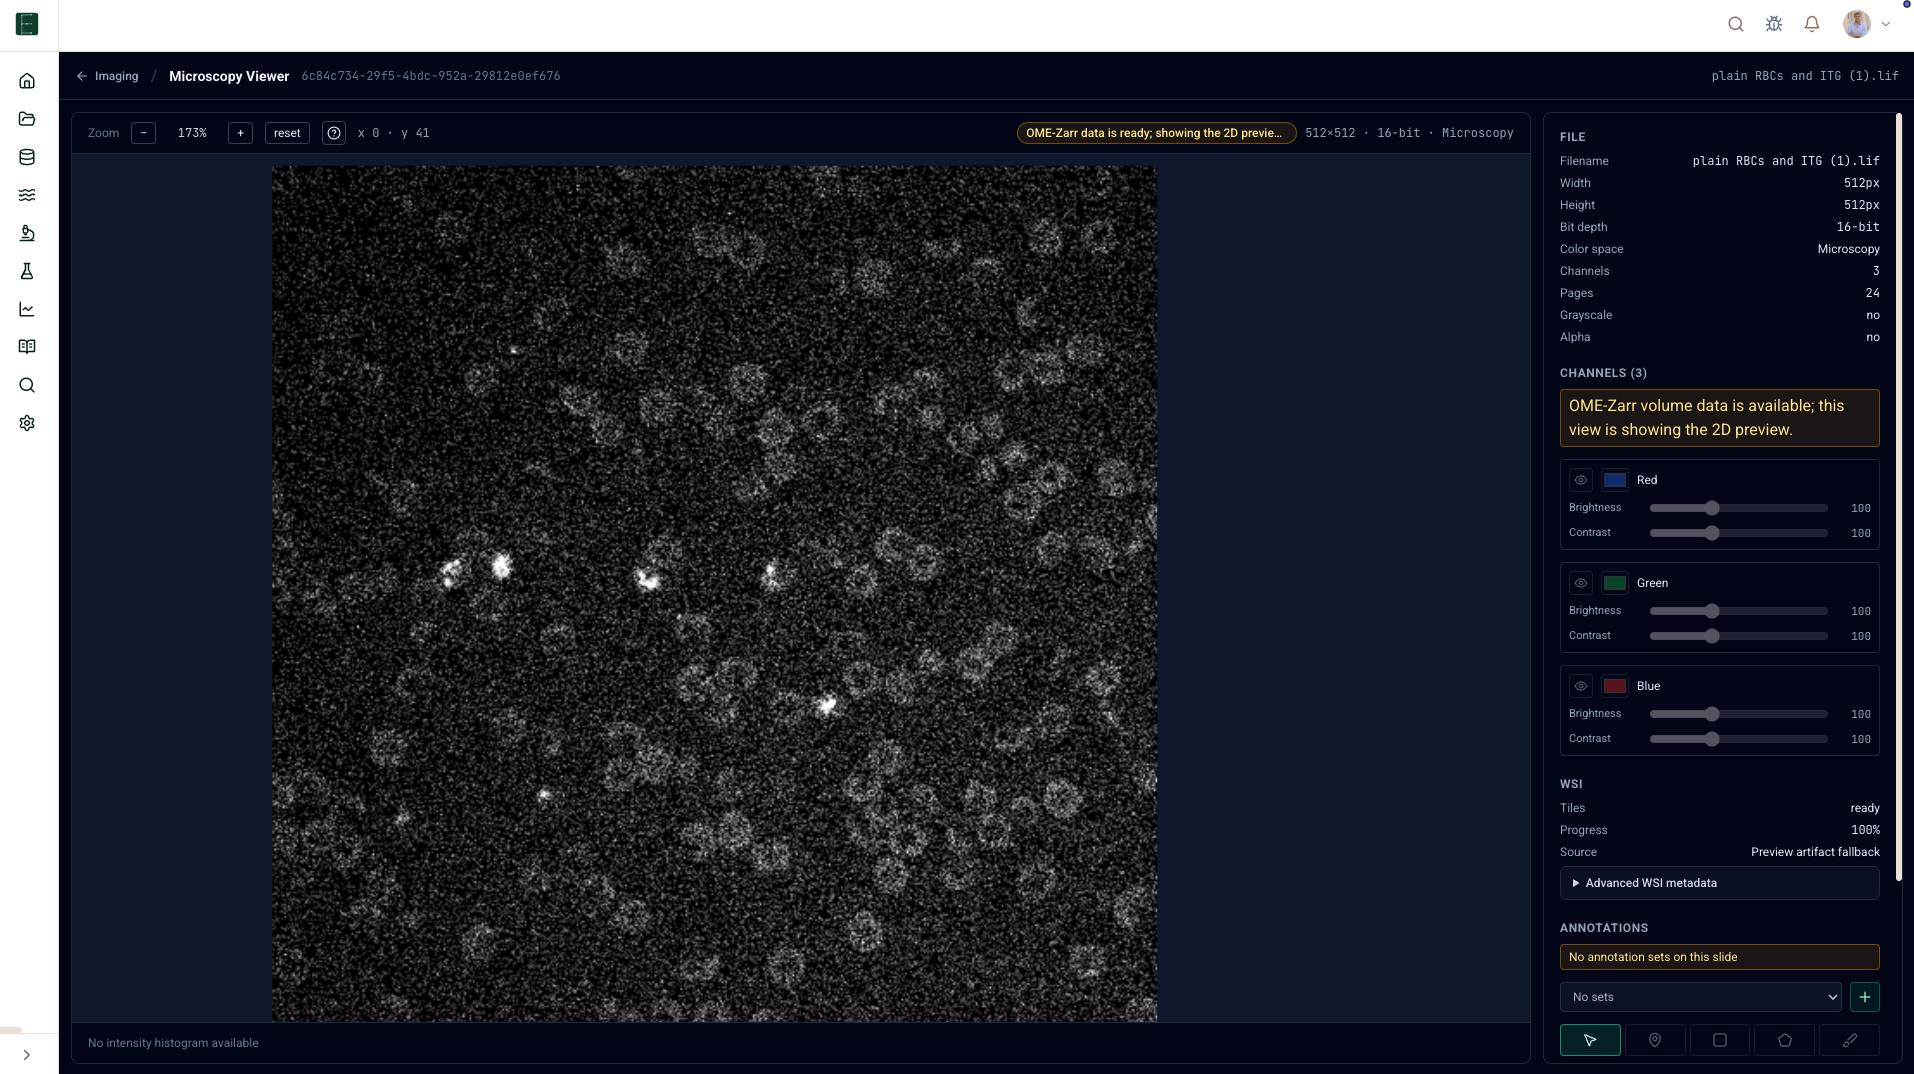Adjust the Blue channel Contrast slider
The height and width of the screenshot is (1074, 1914).
pyautogui.click(x=1739, y=739)
